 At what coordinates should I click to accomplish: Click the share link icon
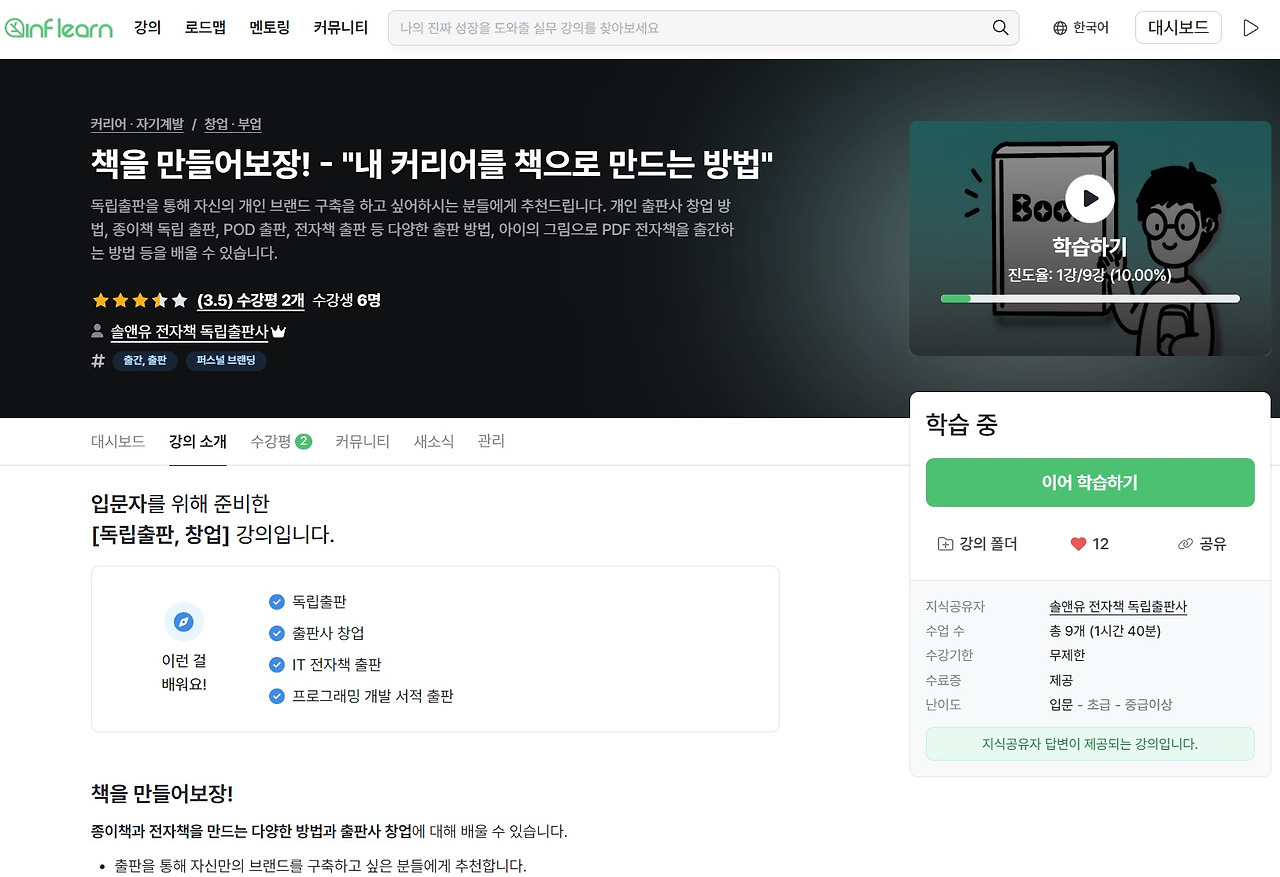(x=1186, y=544)
